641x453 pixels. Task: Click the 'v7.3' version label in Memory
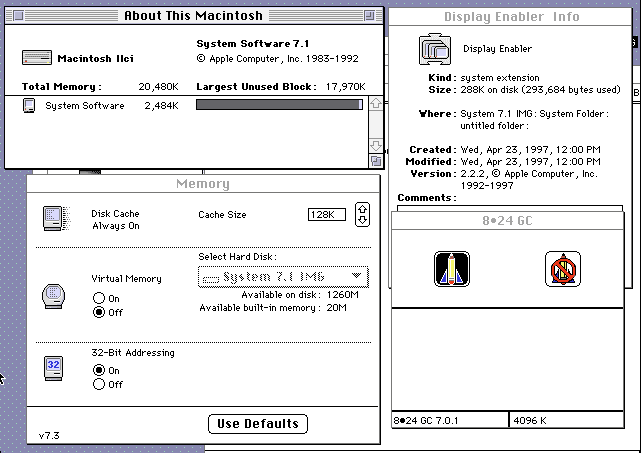[x=49, y=435]
